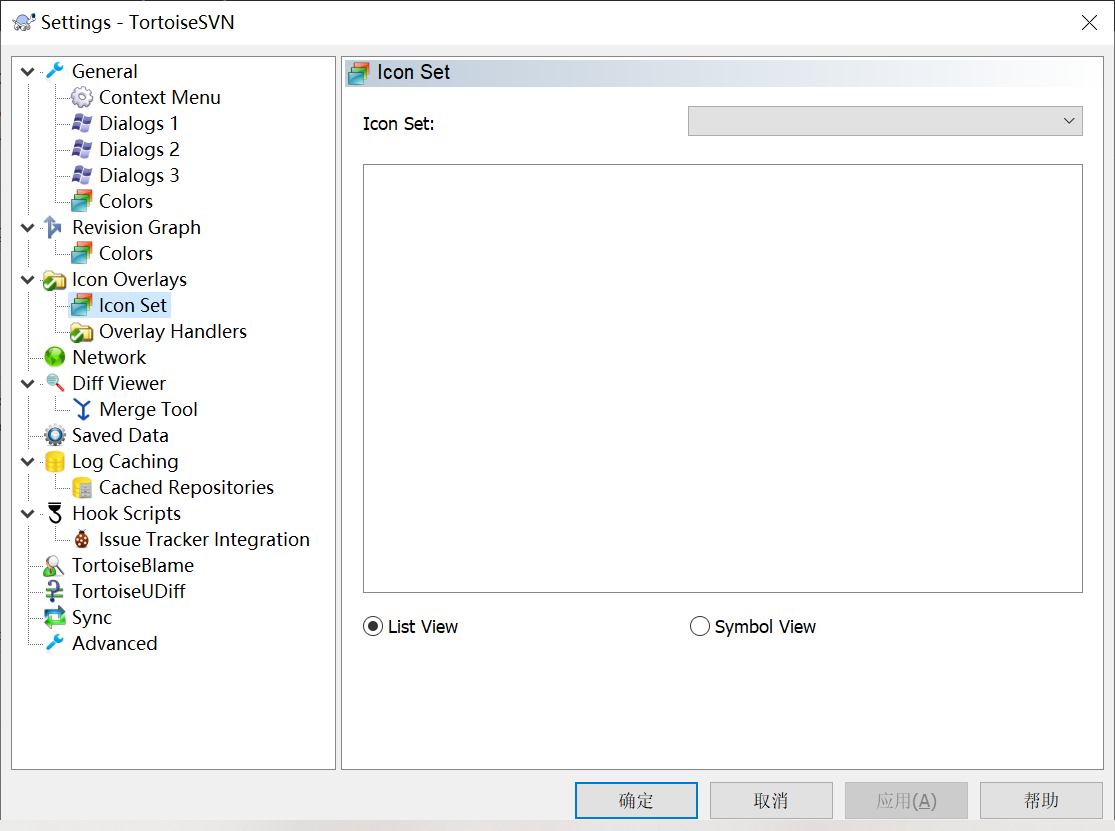Go to the Dialogs 1 page

click(x=139, y=123)
